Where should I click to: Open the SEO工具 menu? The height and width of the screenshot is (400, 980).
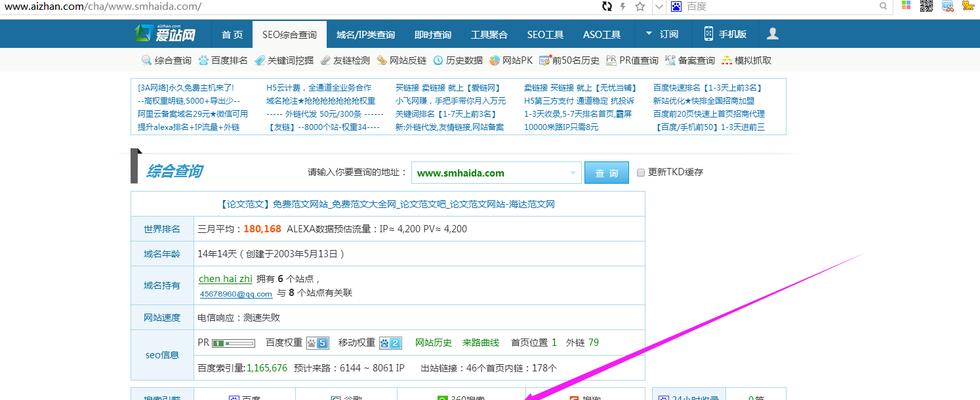point(545,34)
